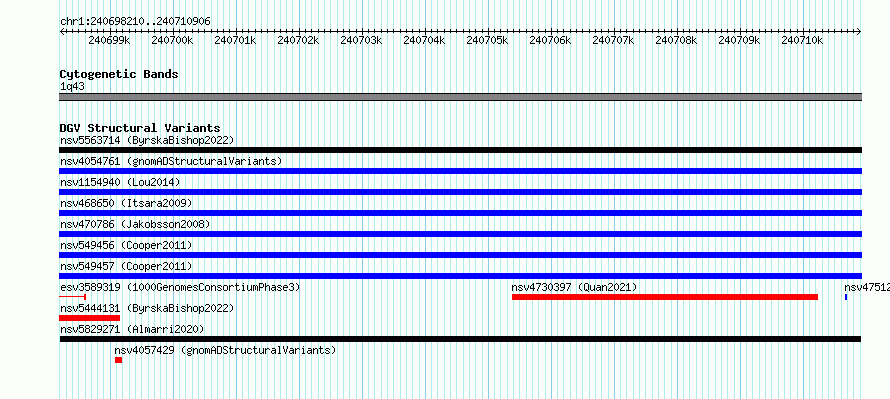Viewport: 890px width, 399px height.
Task: Open the nsv5829271 (Almarri2020) label
Action: tap(132, 329)
